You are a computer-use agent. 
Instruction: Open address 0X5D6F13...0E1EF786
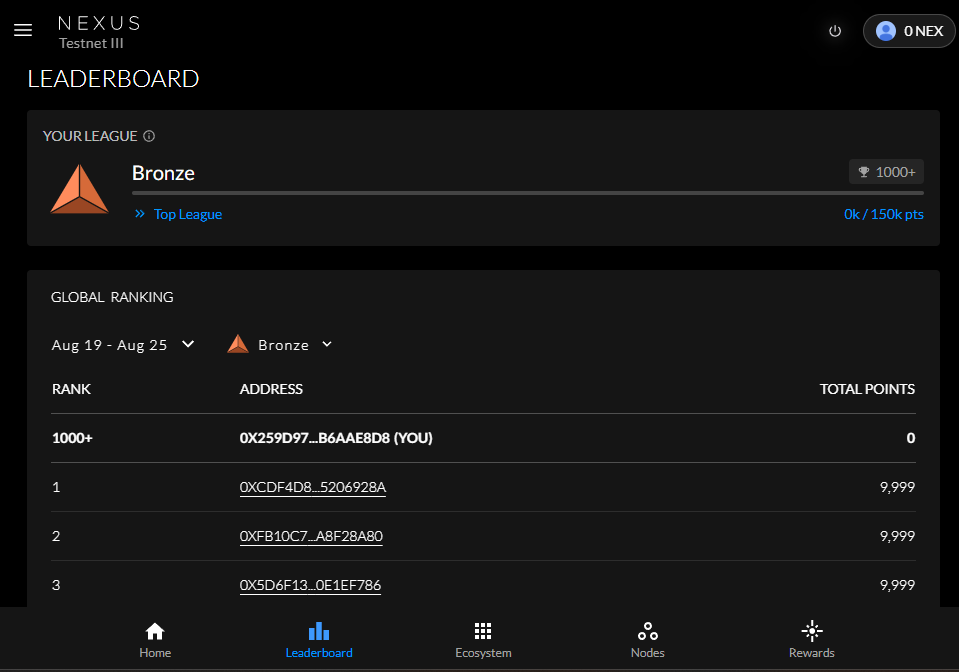click(x=310, y=585)
